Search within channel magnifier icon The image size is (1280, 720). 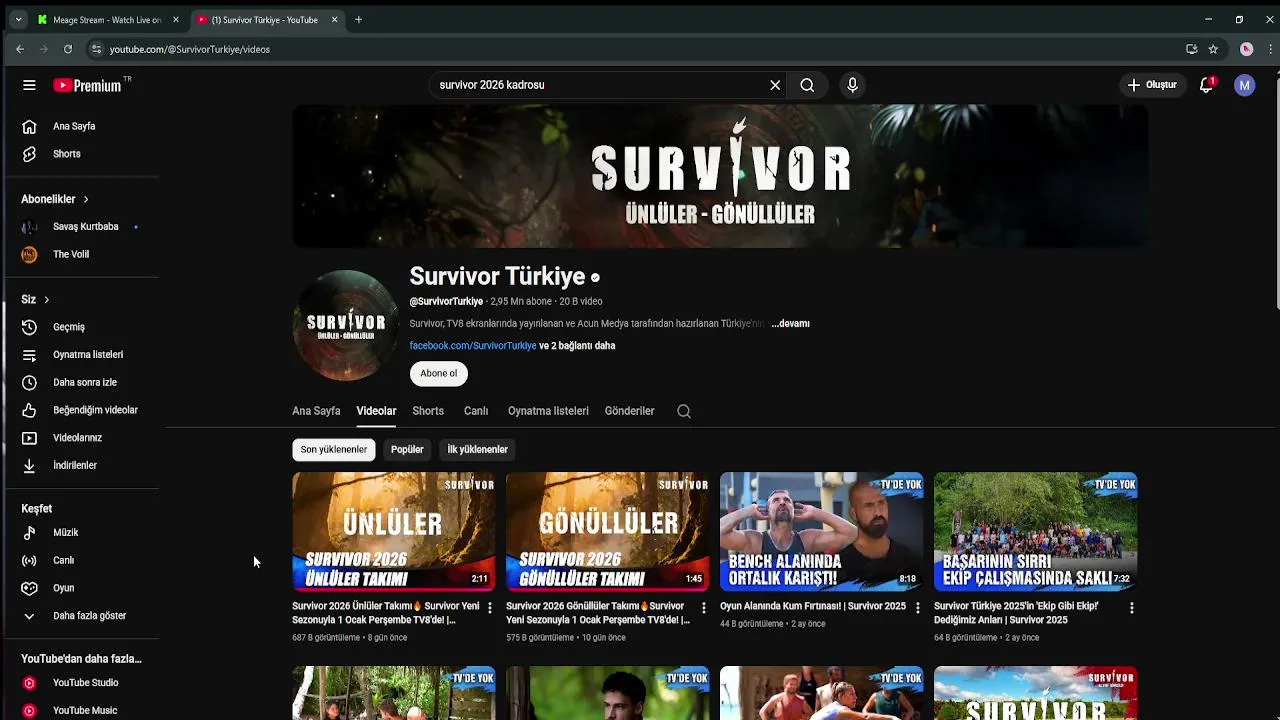pos(684,411)
